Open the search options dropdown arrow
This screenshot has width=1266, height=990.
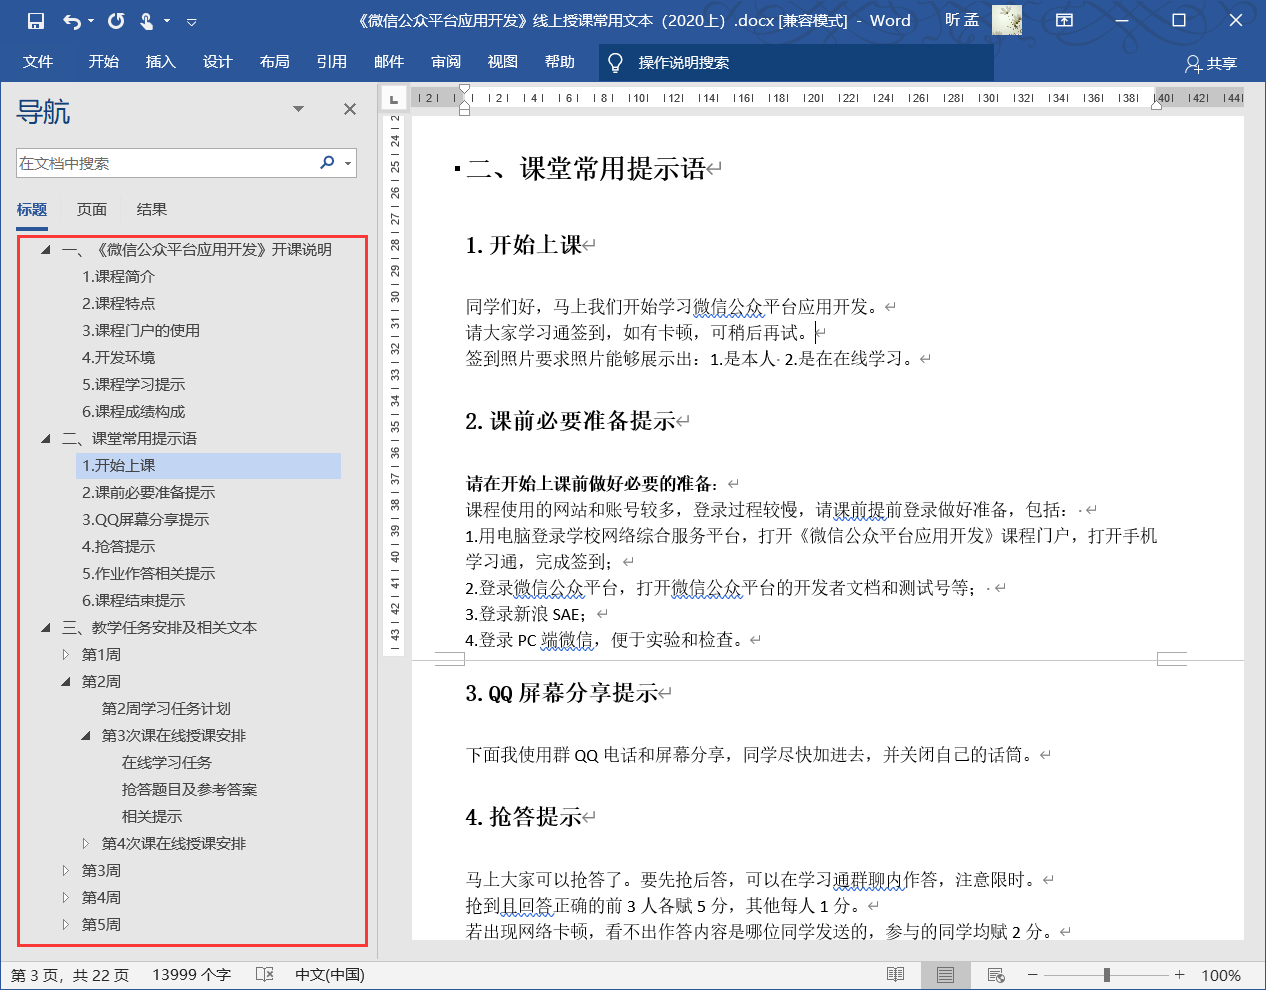(x=348, y=163)
